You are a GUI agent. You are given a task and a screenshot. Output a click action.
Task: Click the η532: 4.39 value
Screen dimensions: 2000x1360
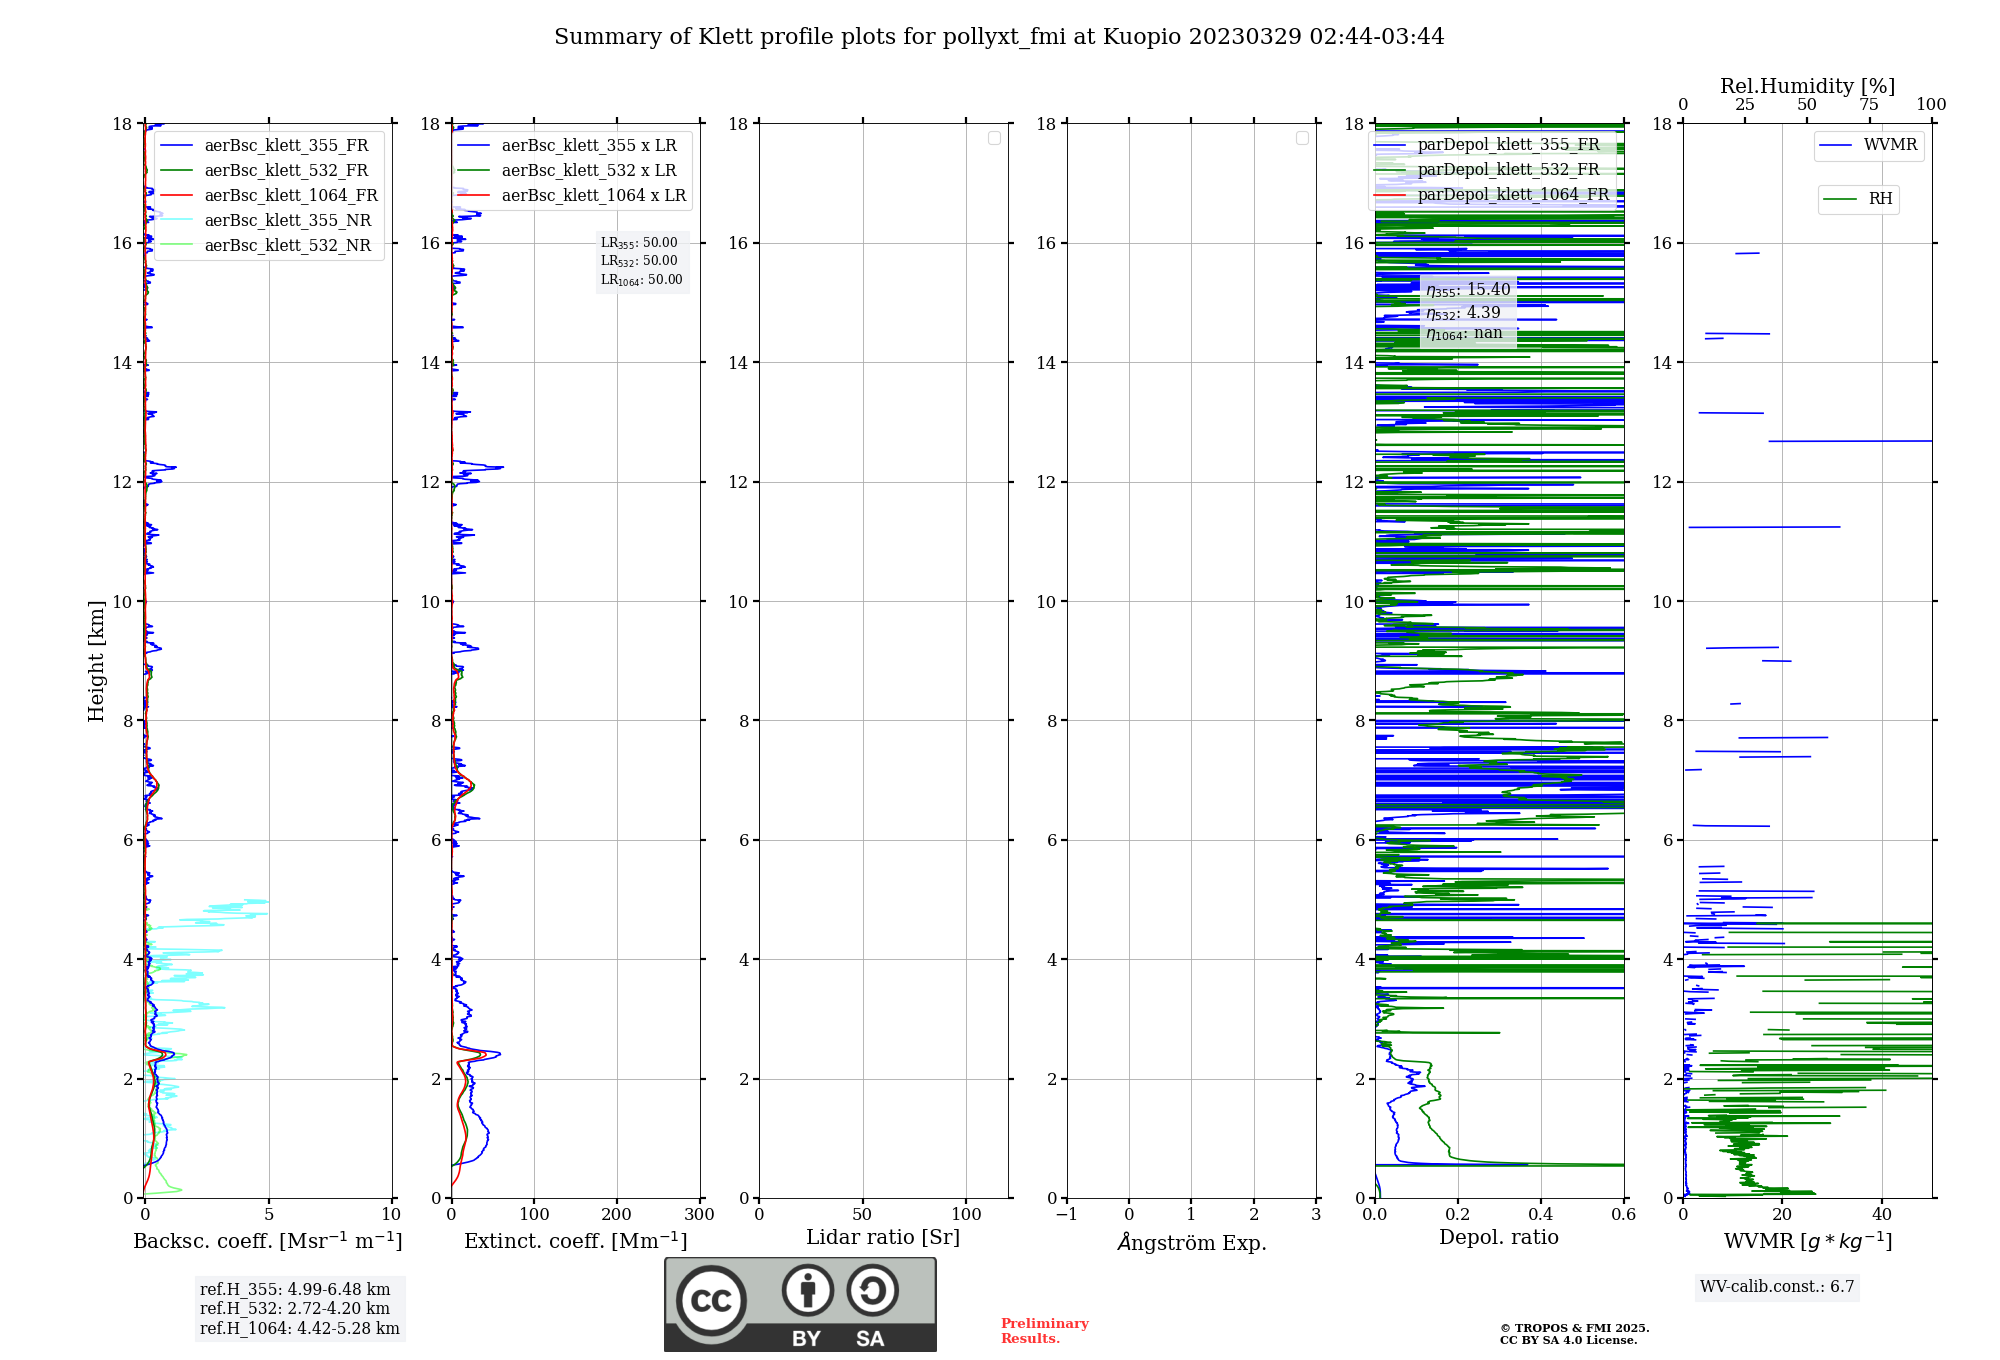[x=1463, y=313]
